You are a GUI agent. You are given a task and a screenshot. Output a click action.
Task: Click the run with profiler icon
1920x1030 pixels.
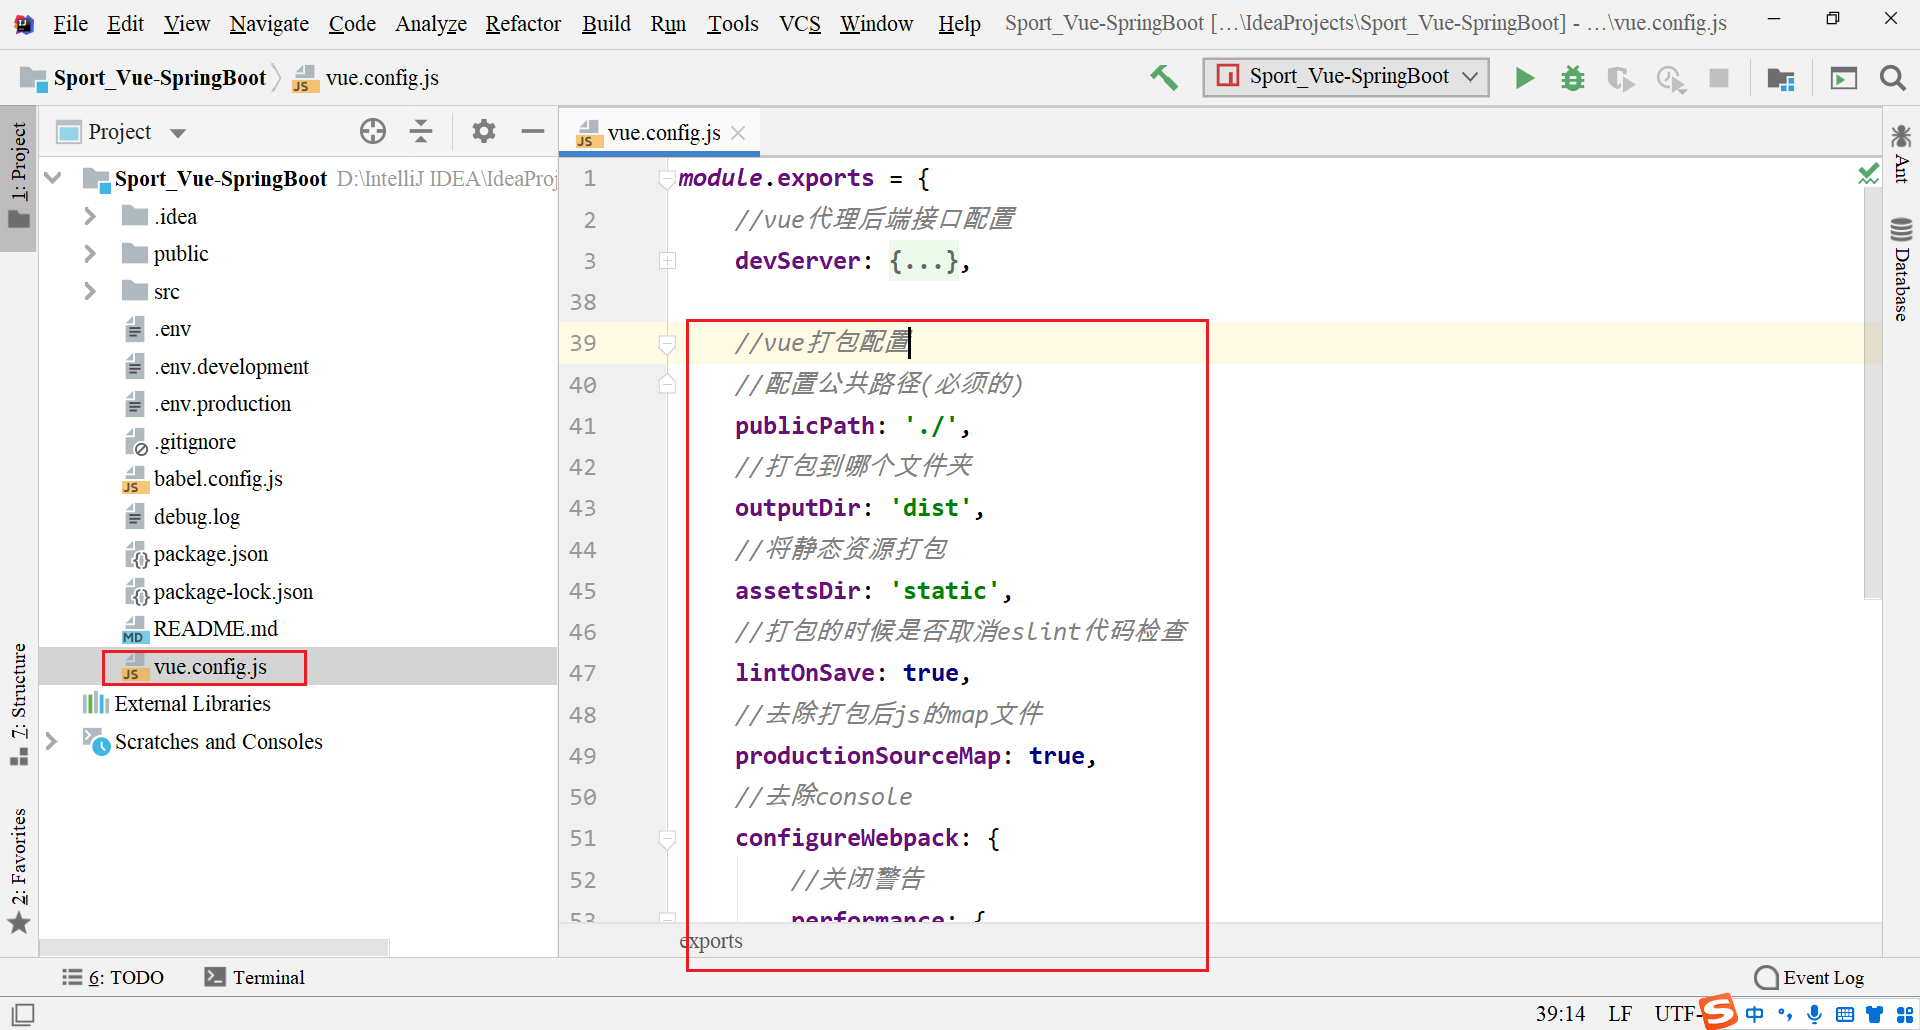(x=1671, y=78)
